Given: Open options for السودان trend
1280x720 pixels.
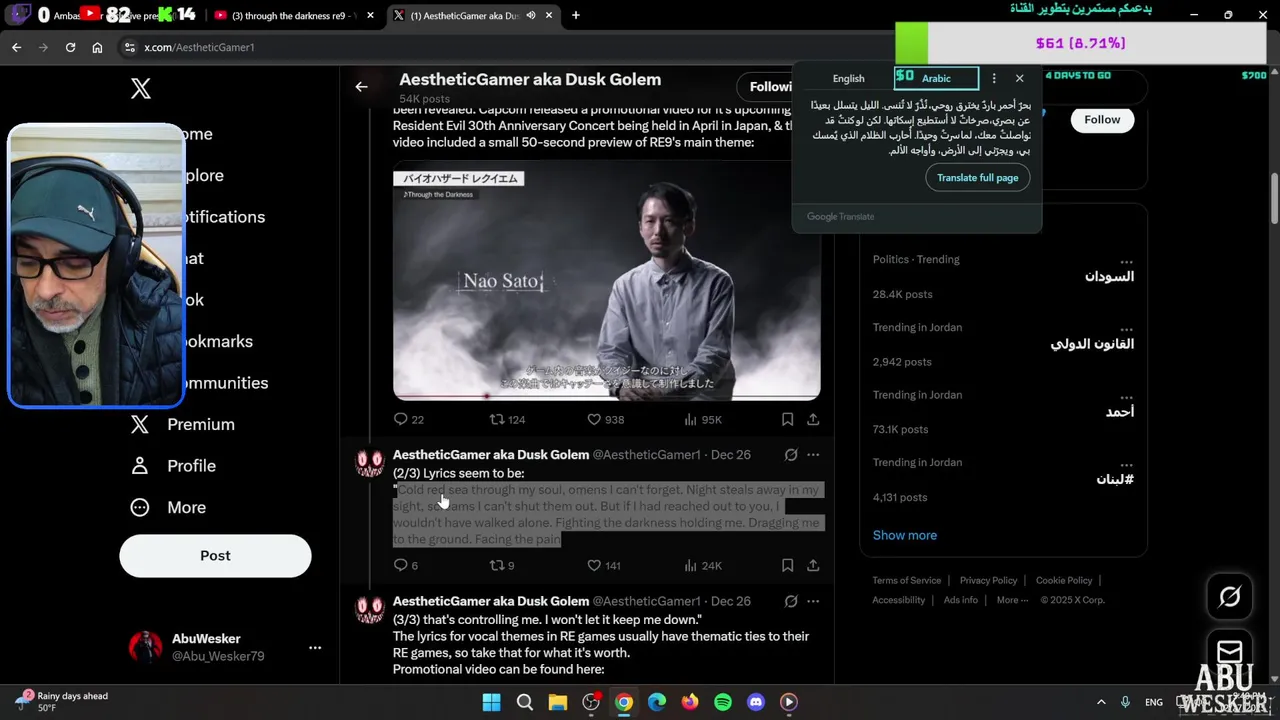Looking at the screenshot, I should pos(1127,260).
